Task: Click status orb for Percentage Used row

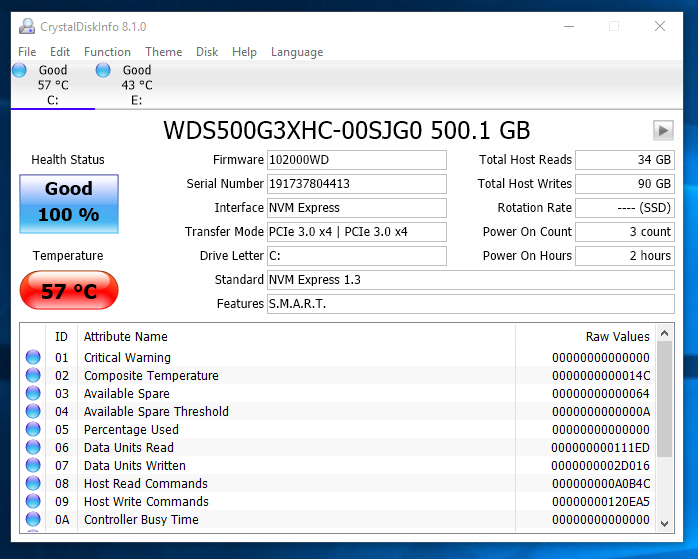Action: pyautogui.click(x=33, y=429)
